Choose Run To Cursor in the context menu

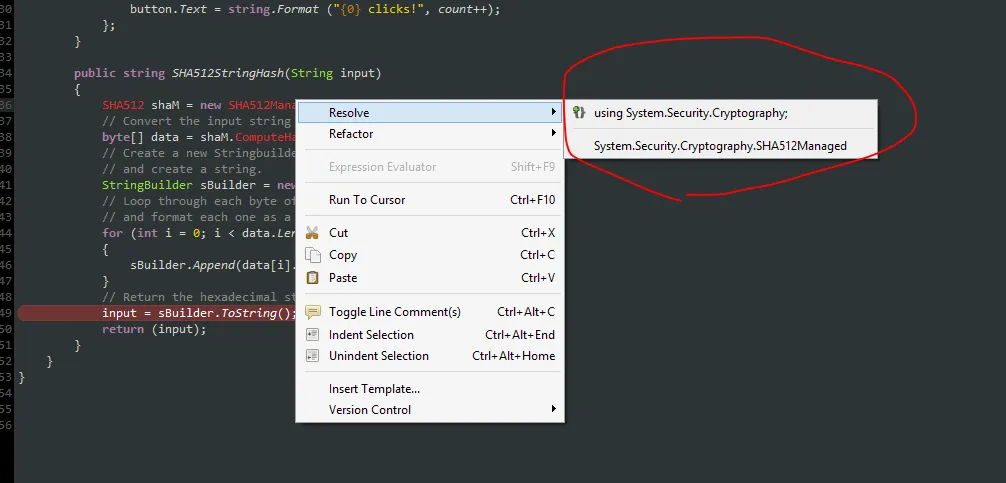pos(430,200)
